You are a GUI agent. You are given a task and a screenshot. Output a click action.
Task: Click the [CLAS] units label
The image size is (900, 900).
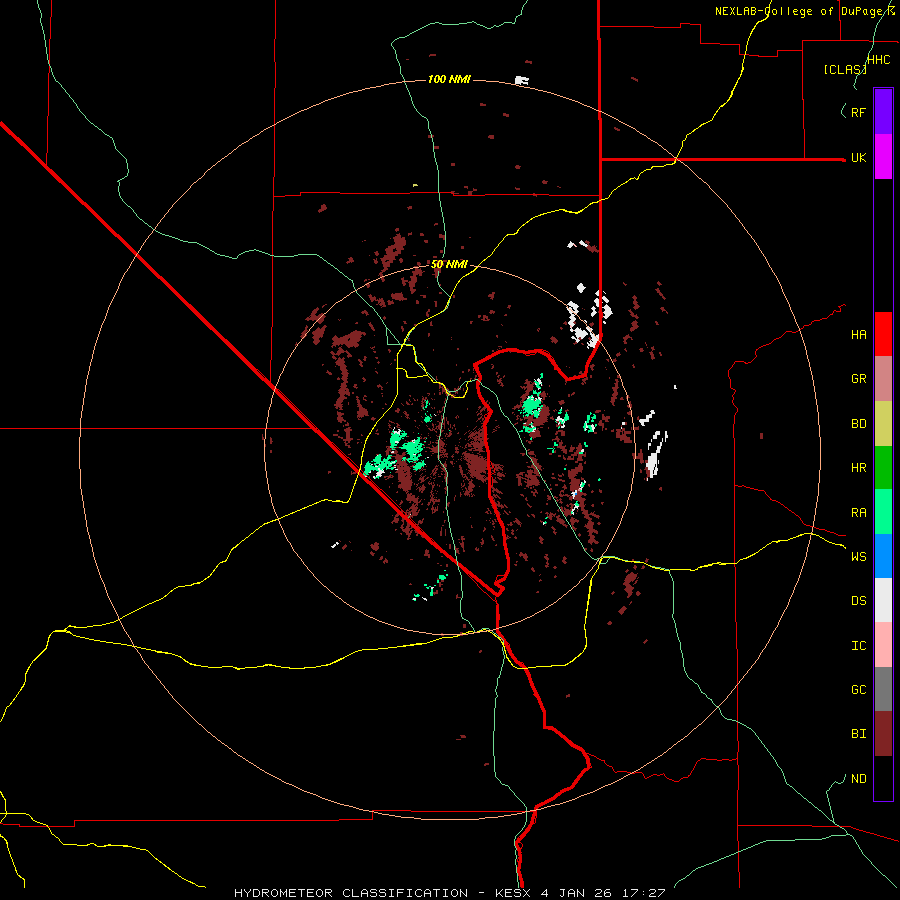pyautogui.click(x=845, y=69)
